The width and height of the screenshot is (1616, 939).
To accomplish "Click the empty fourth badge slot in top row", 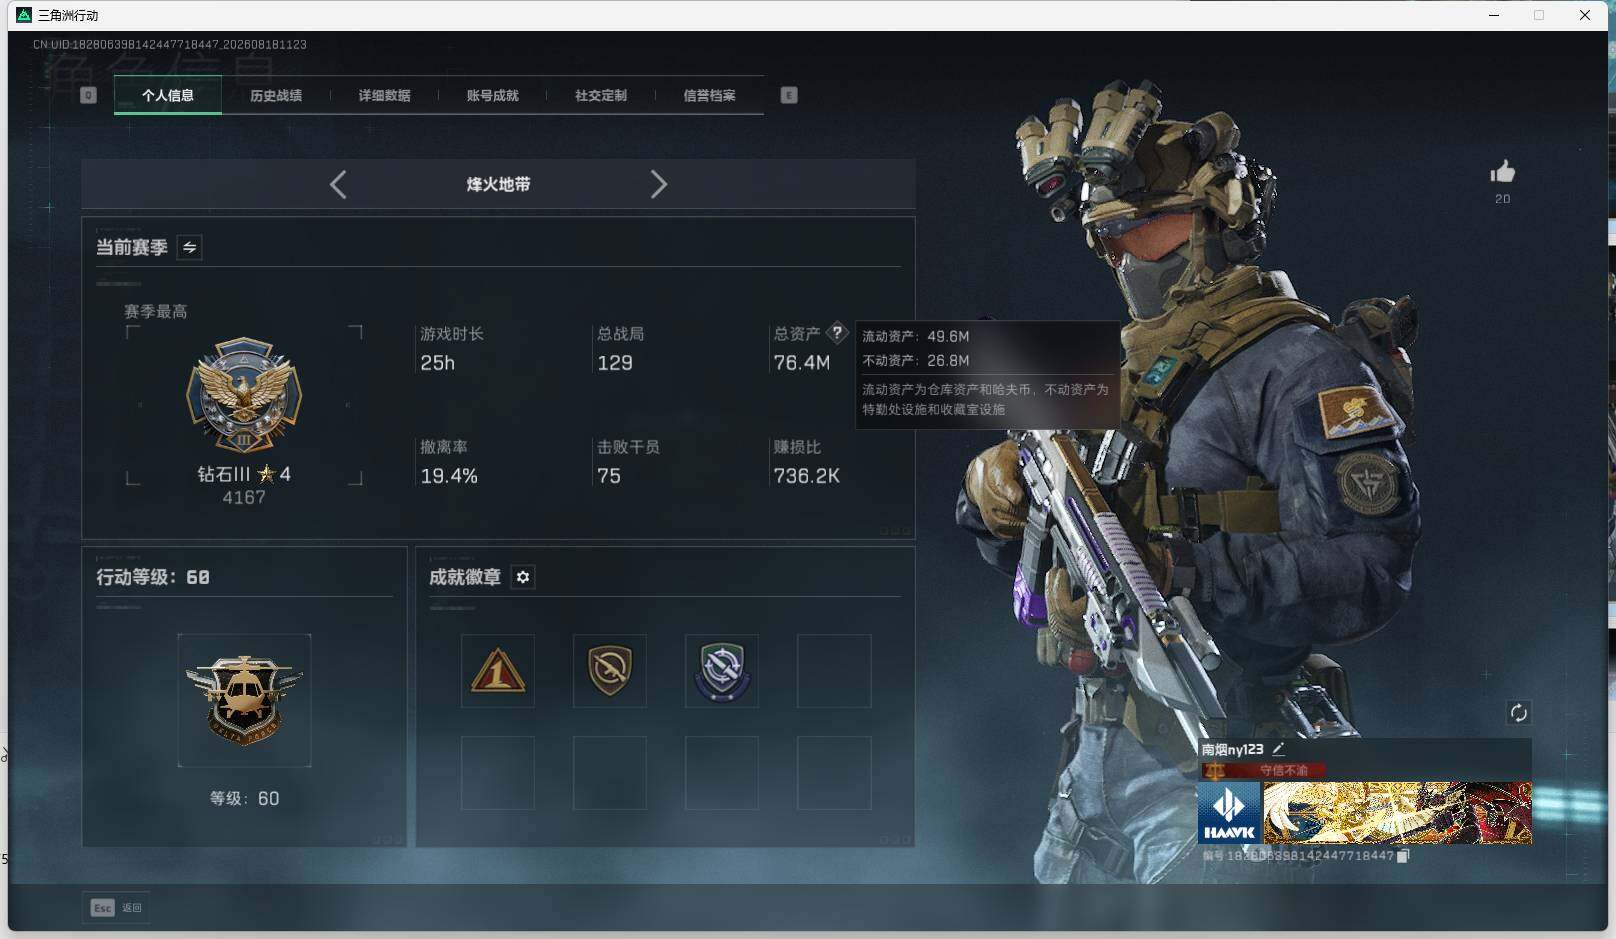I will coord(834,671).
